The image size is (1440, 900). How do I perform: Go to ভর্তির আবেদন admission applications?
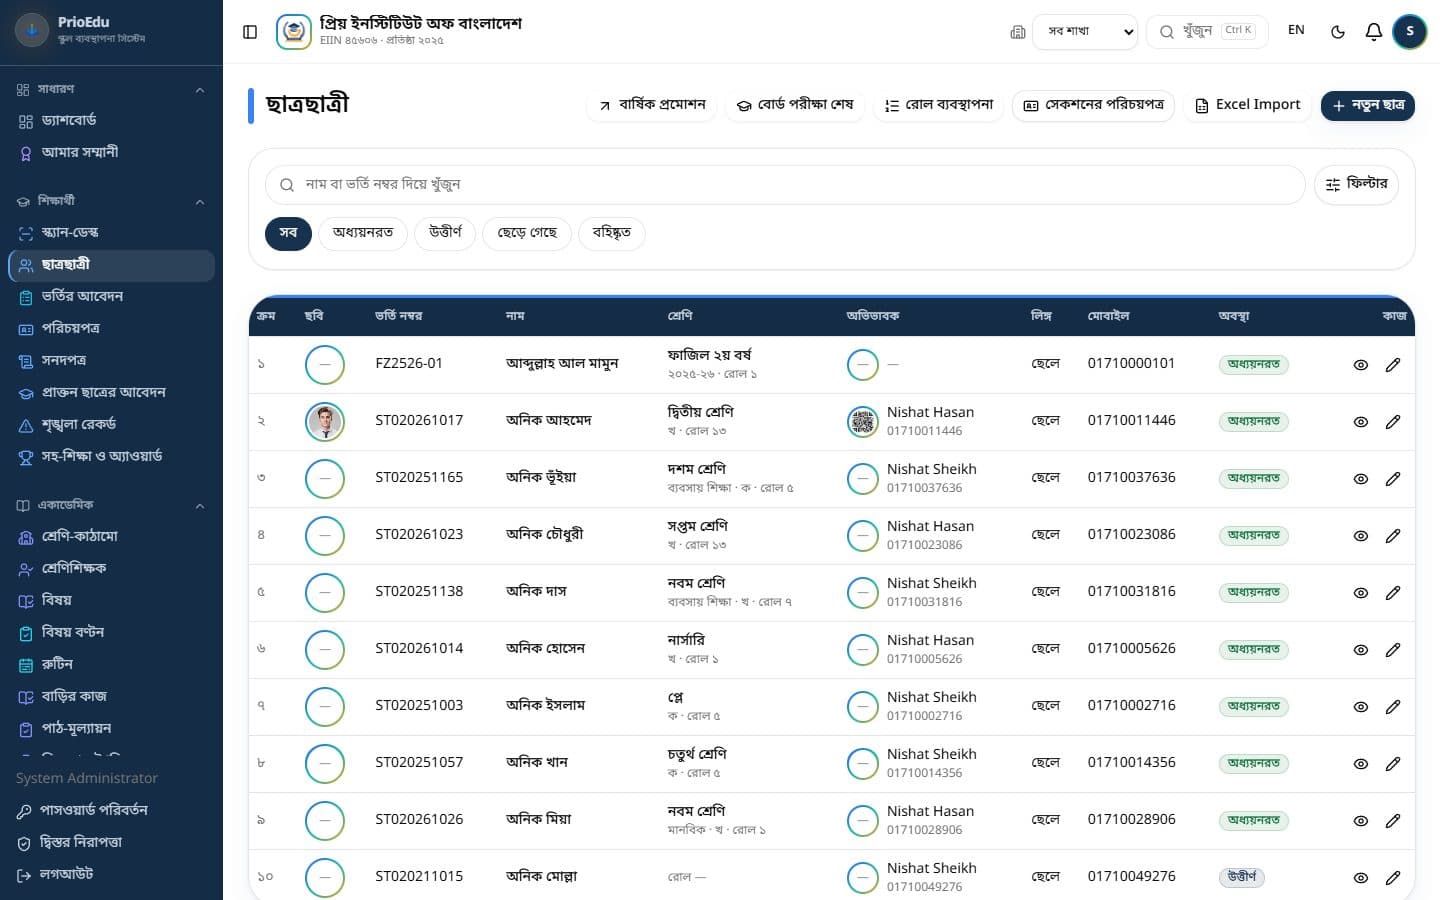(x=111, y=297)
